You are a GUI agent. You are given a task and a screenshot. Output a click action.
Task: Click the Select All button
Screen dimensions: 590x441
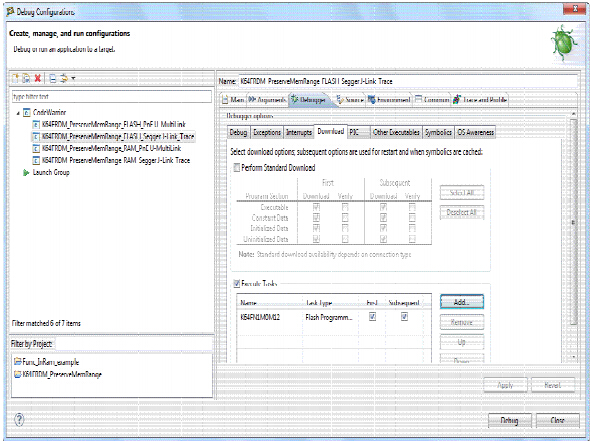coord(462,193)
